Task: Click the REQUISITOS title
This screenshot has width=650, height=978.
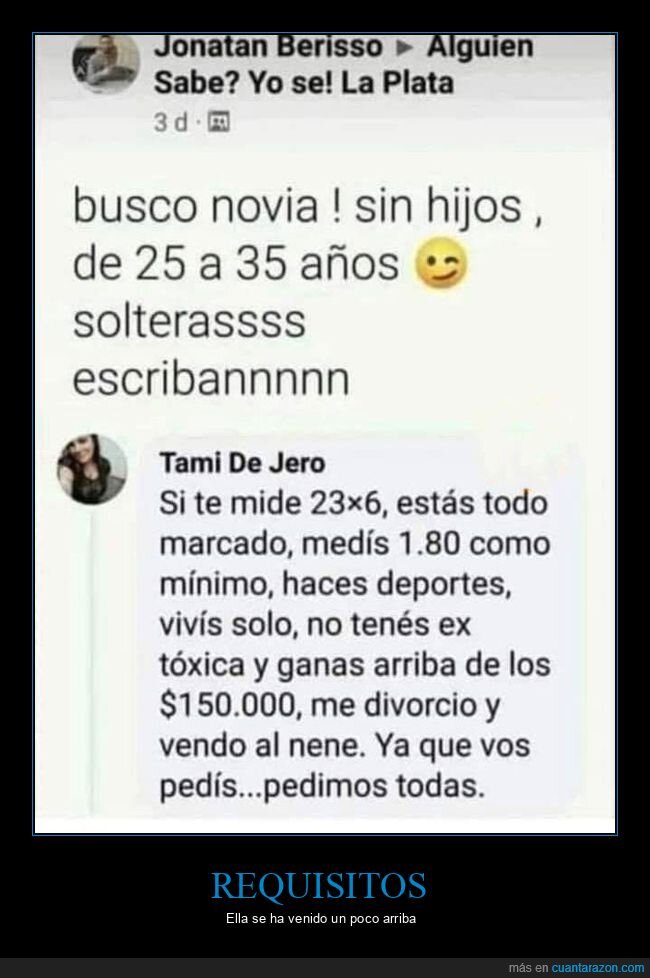Action: pyautogui.click(x=319, y=885)
